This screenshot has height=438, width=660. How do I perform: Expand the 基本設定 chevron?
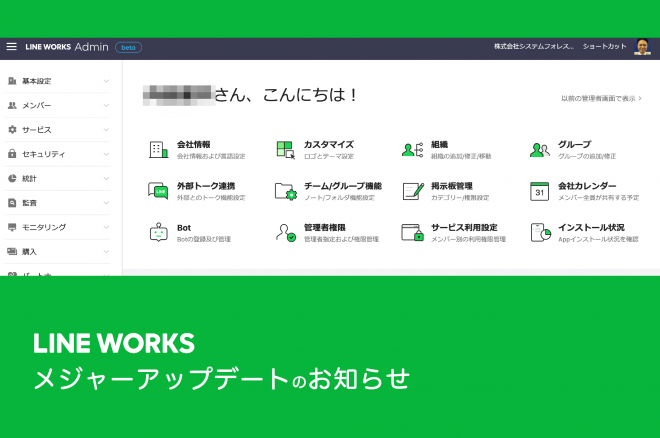pos(106,81)
